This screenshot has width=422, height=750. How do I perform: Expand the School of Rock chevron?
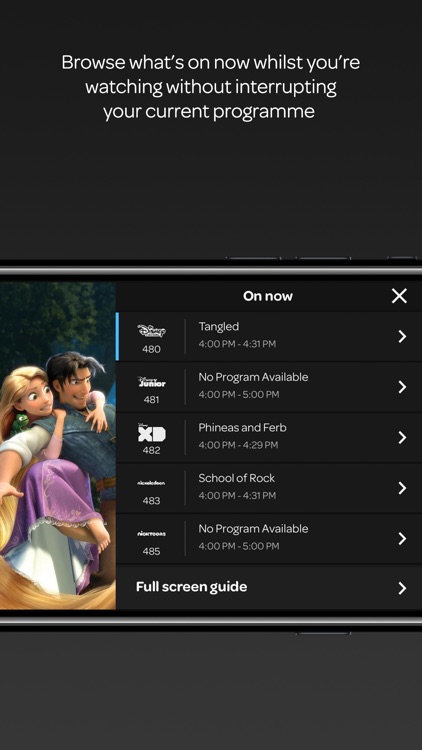click(x=402, y=488)
